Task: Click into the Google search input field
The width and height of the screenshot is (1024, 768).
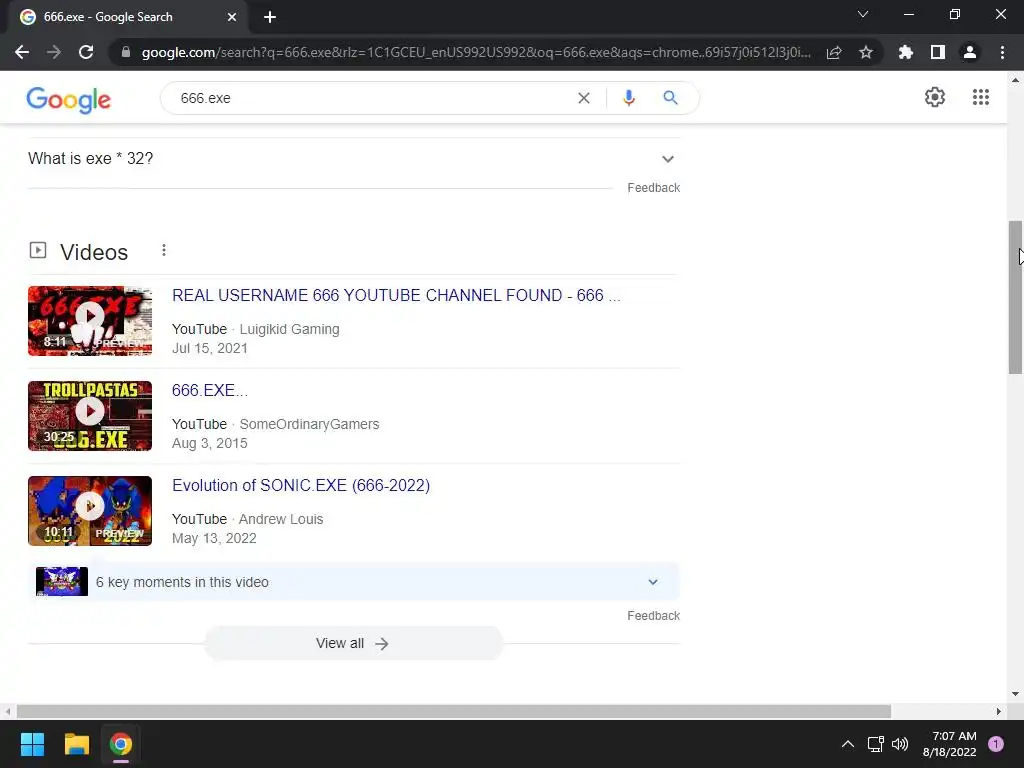Action: click(372, 98)
